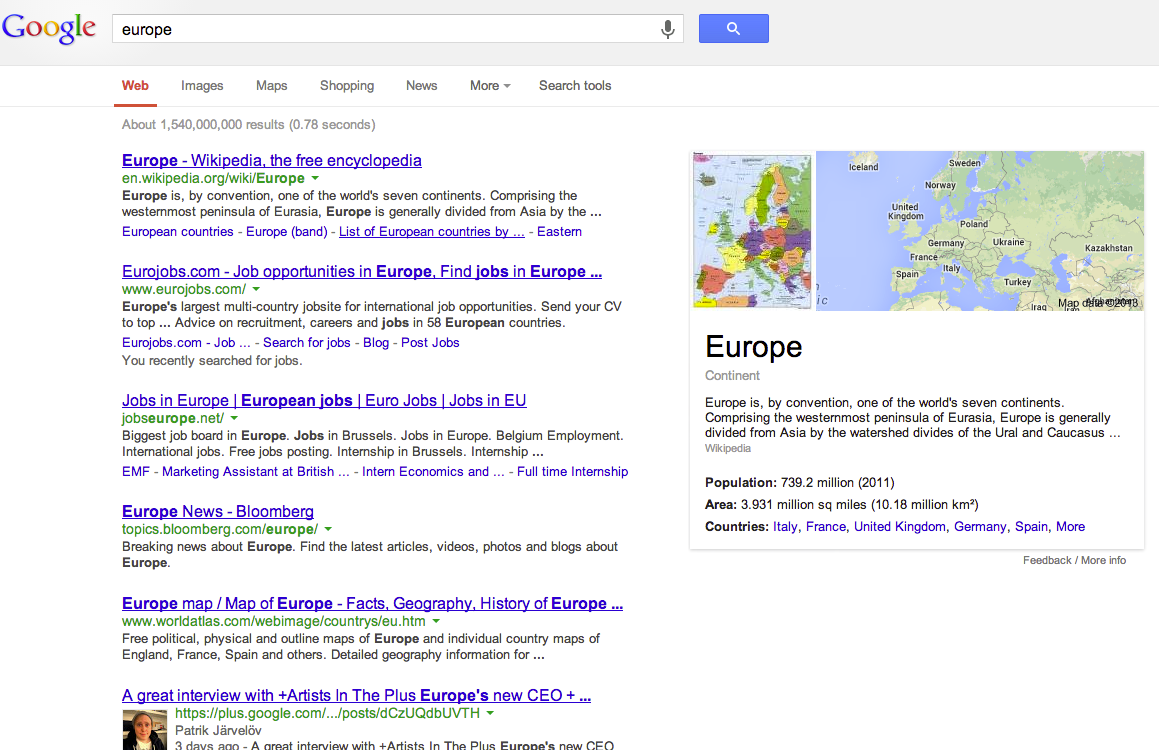Expand the More dropdown menu
The width and height of the screenshot is (1159, 750).
coord(490,86)
